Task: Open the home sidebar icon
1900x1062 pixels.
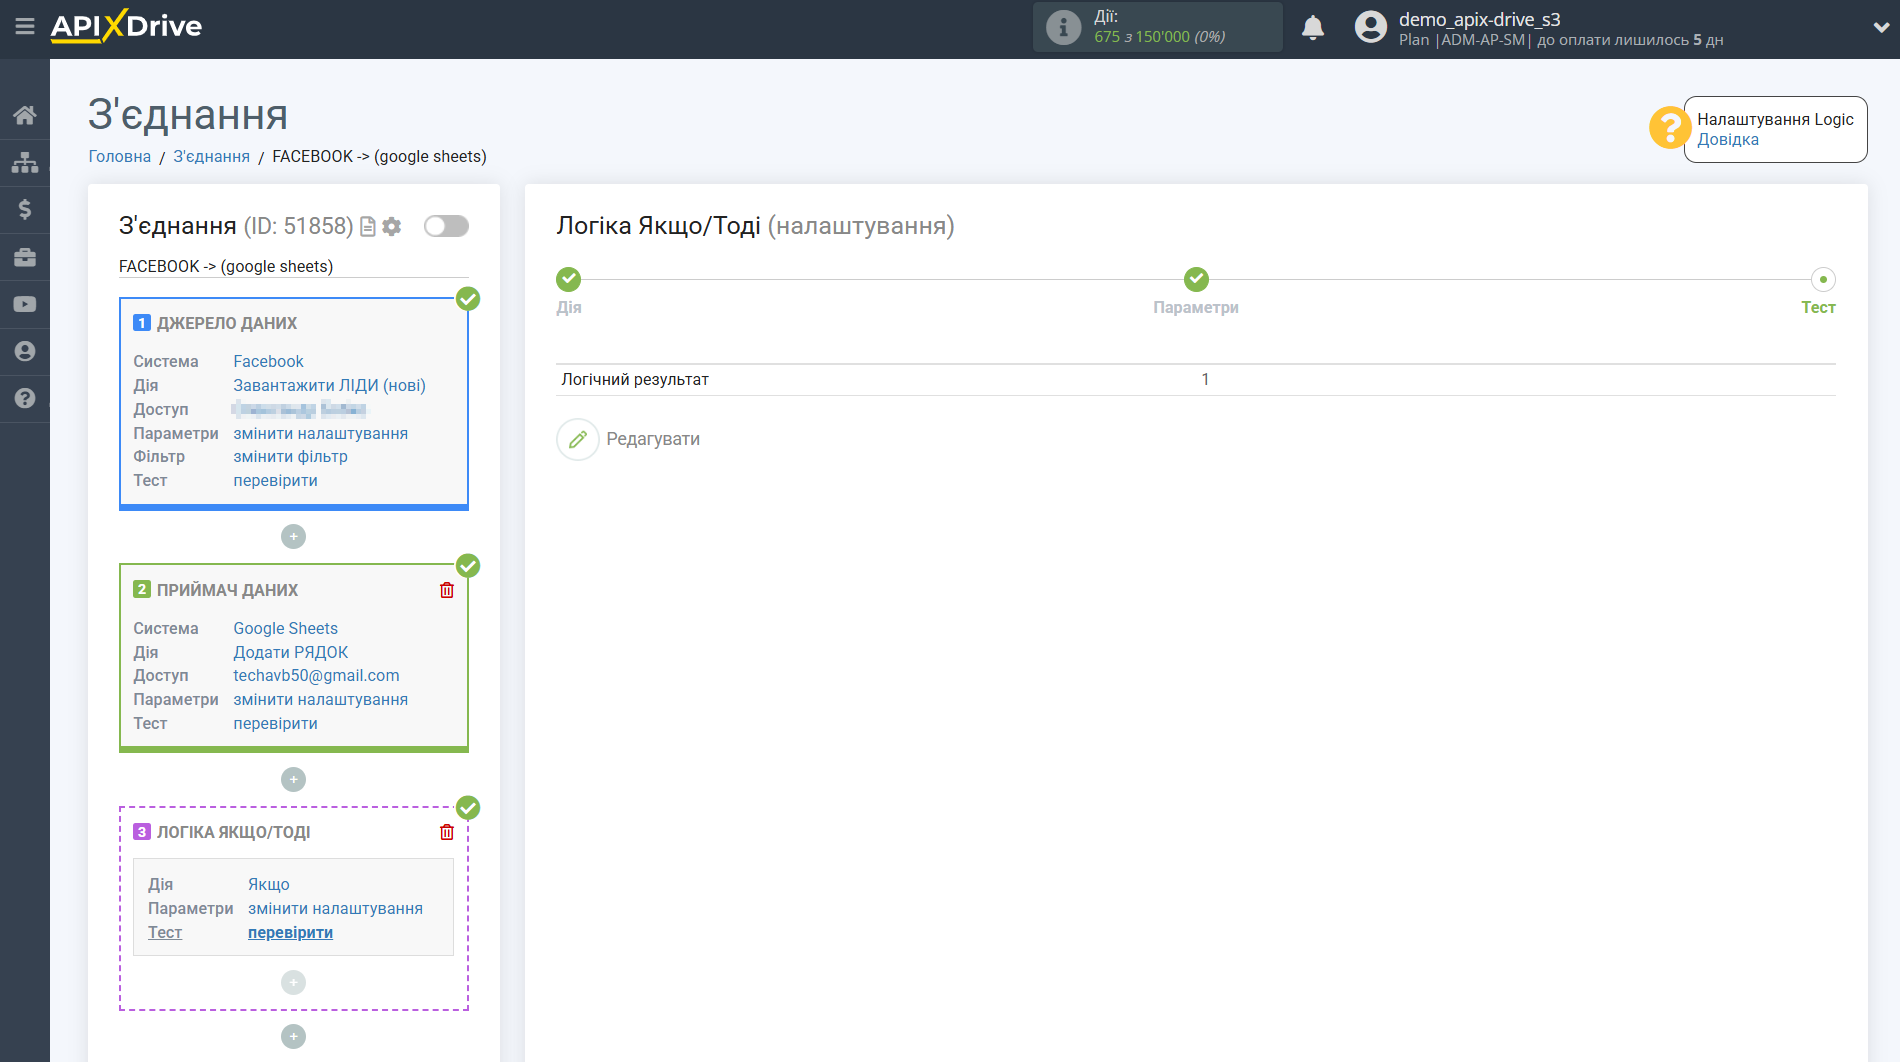Action: pos(25,115)
